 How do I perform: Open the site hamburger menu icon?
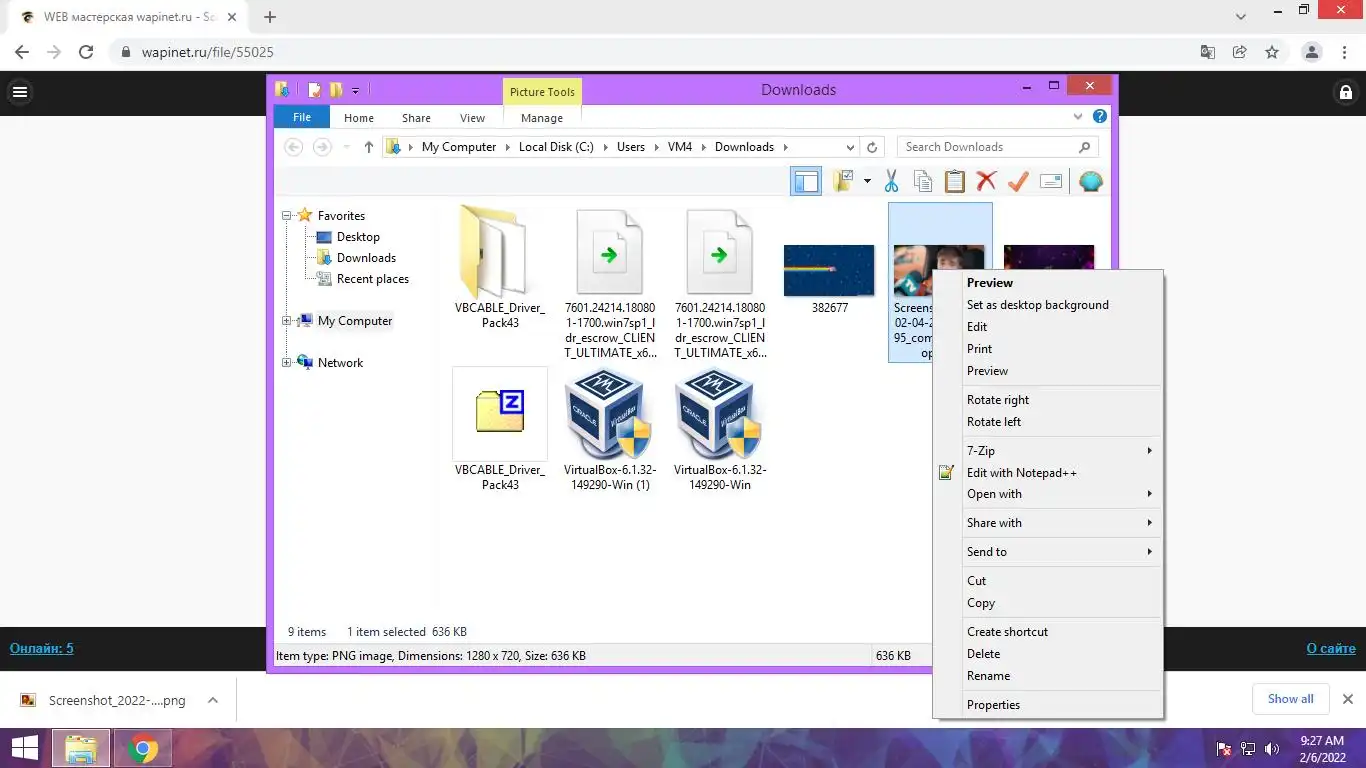pos(20,93)
